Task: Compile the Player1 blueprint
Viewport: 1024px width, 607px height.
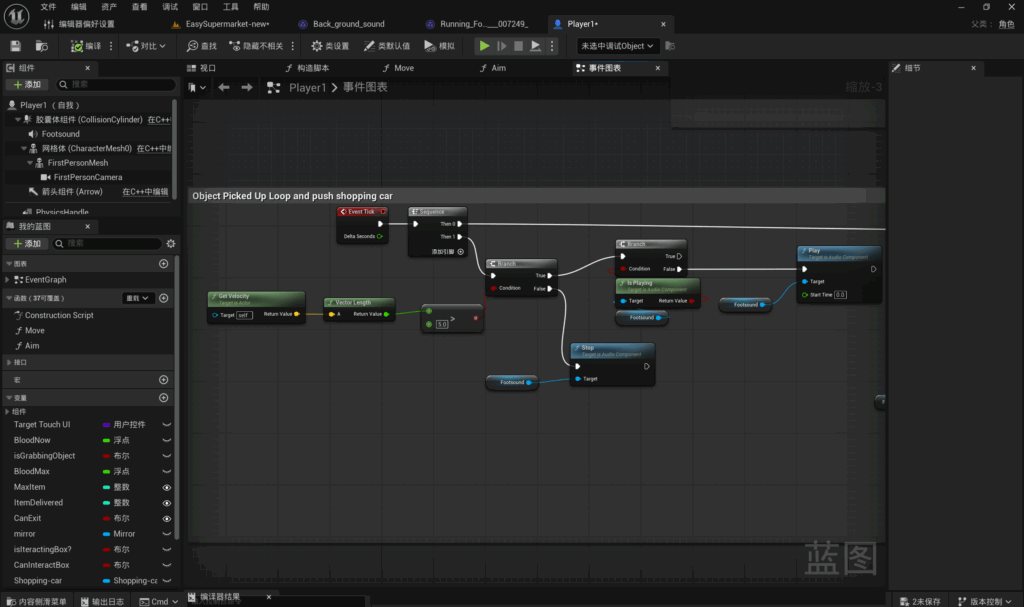Action: (86, 46)
